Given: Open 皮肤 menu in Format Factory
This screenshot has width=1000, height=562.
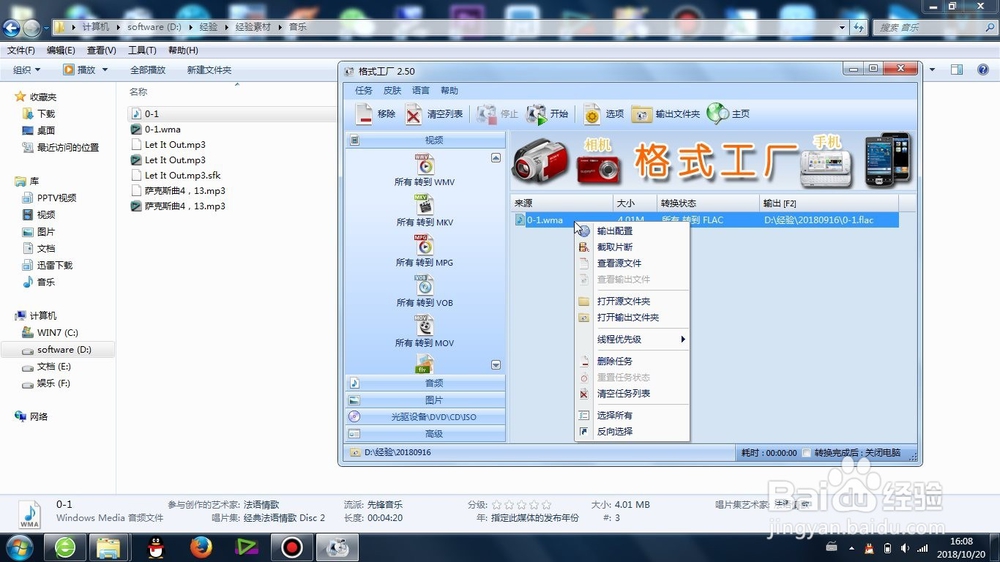Looking at the screenshot, I should point(392,91).
